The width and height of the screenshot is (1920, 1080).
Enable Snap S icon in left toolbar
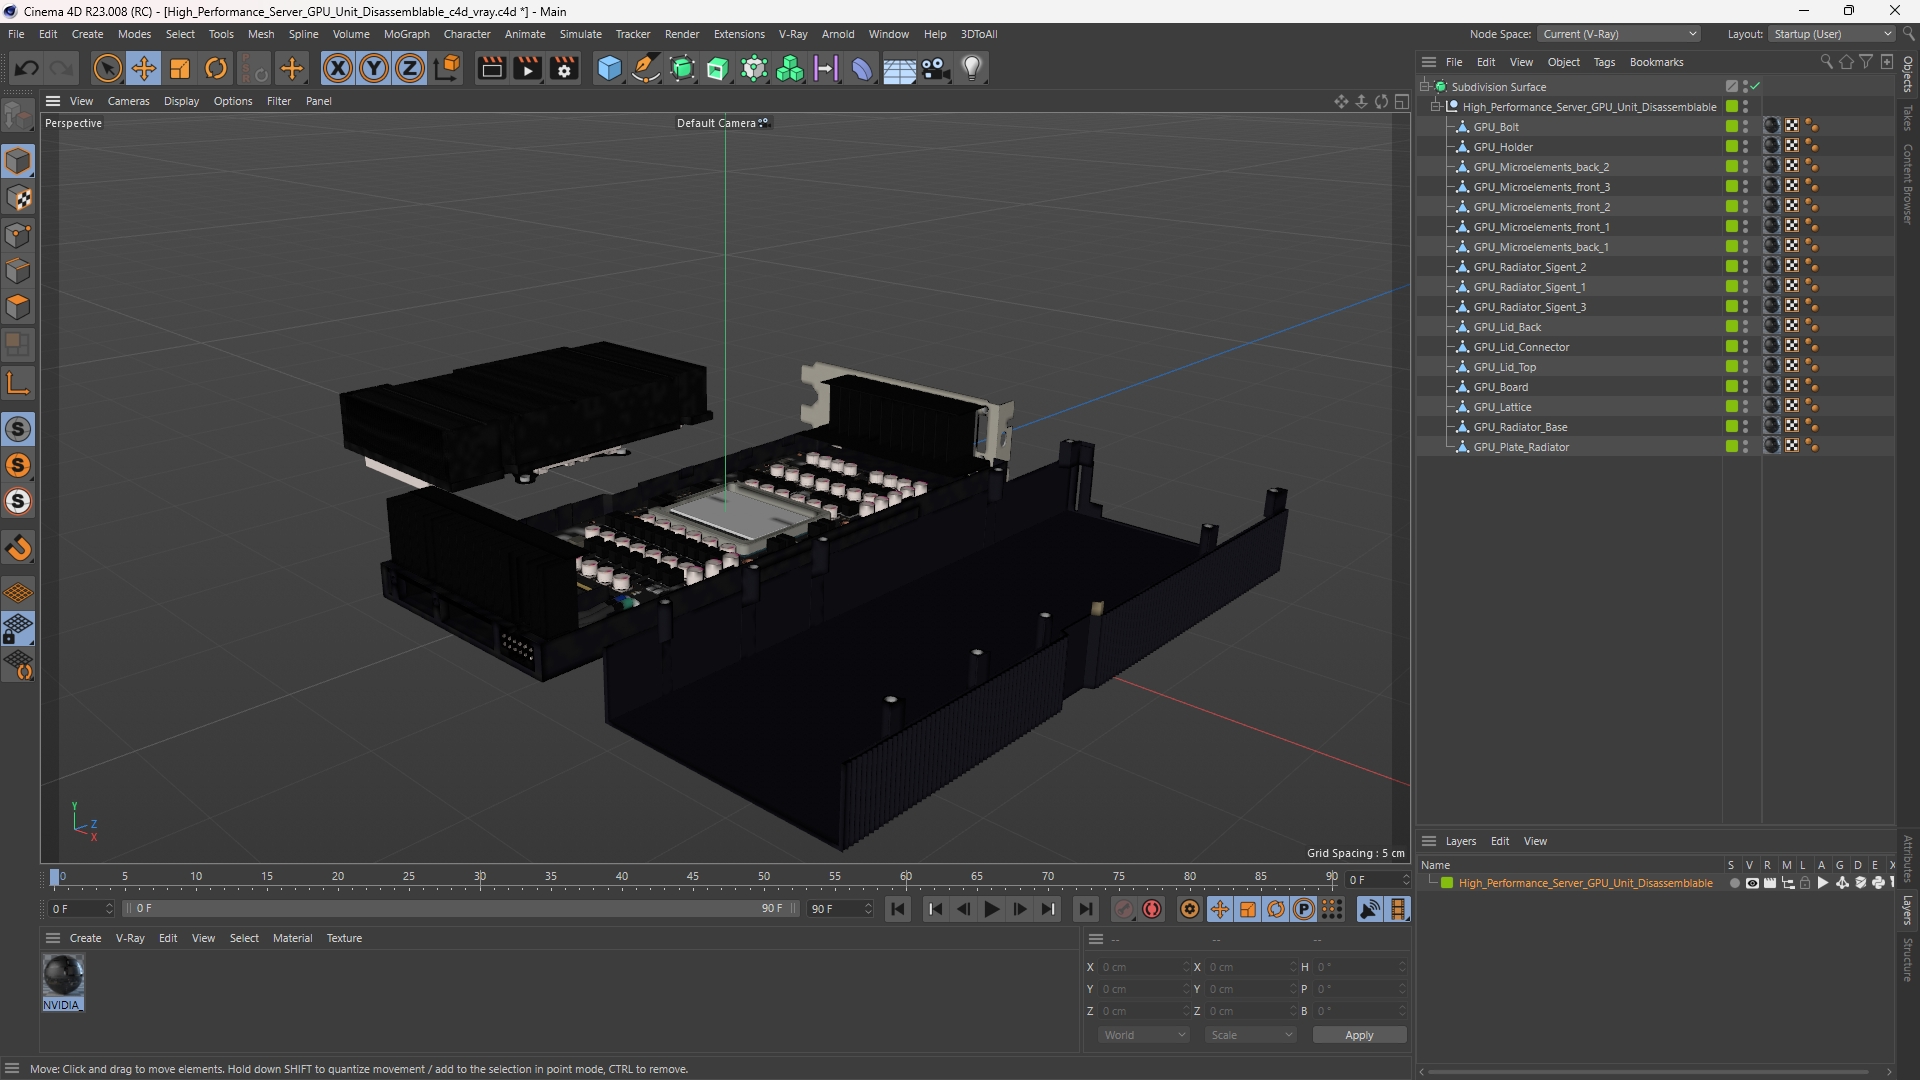(x=18, y=430)
